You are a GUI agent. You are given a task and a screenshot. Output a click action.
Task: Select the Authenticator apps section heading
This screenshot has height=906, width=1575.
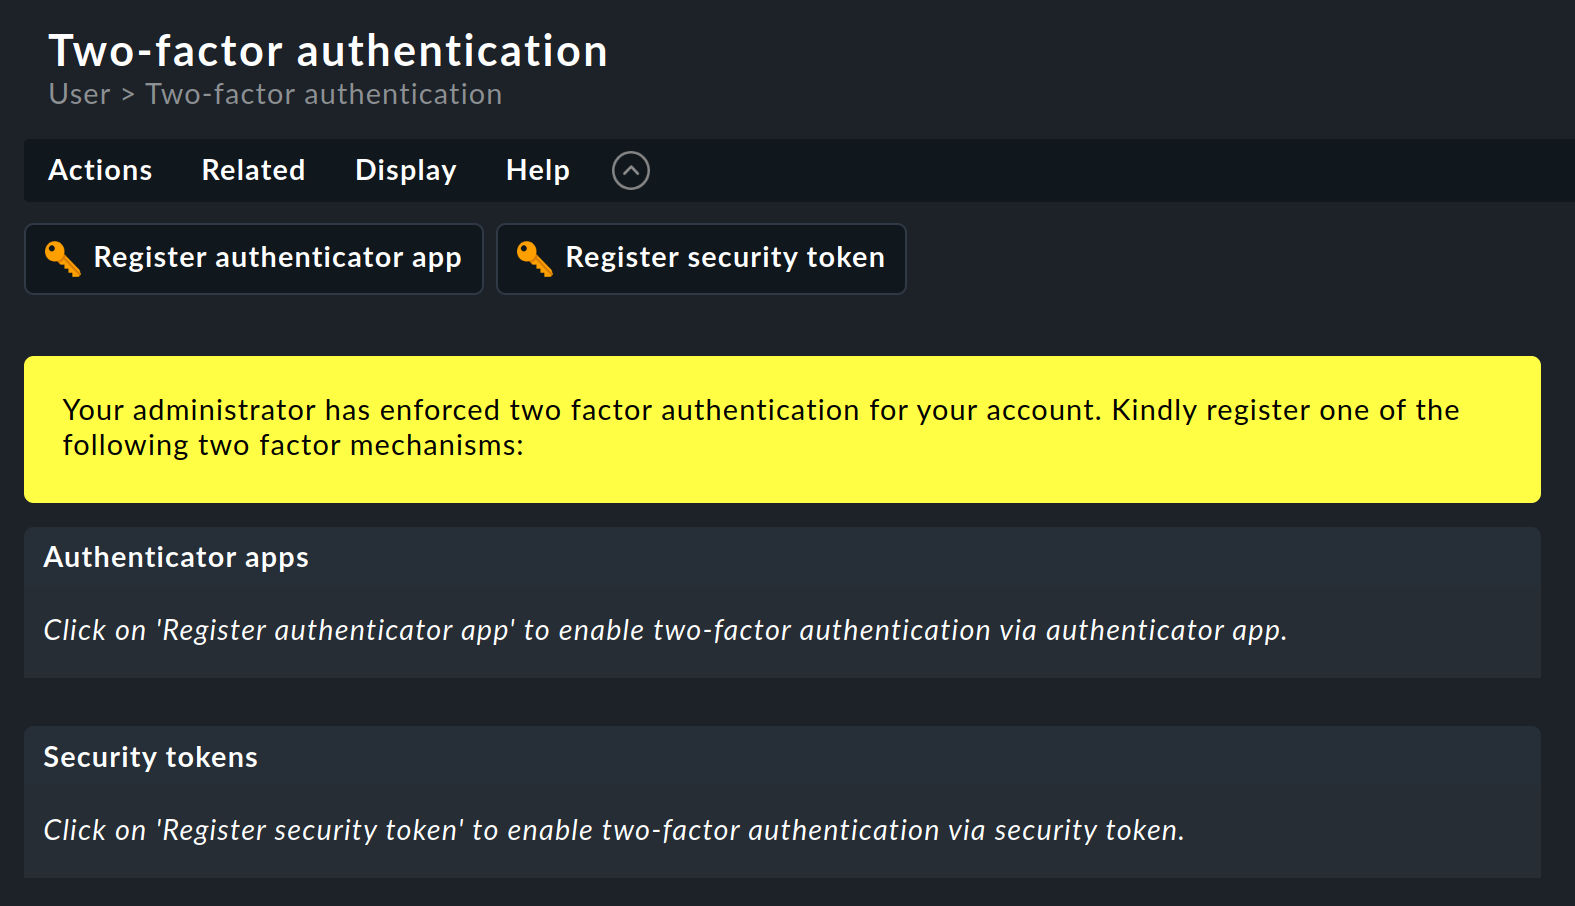[x=176, y=558]
